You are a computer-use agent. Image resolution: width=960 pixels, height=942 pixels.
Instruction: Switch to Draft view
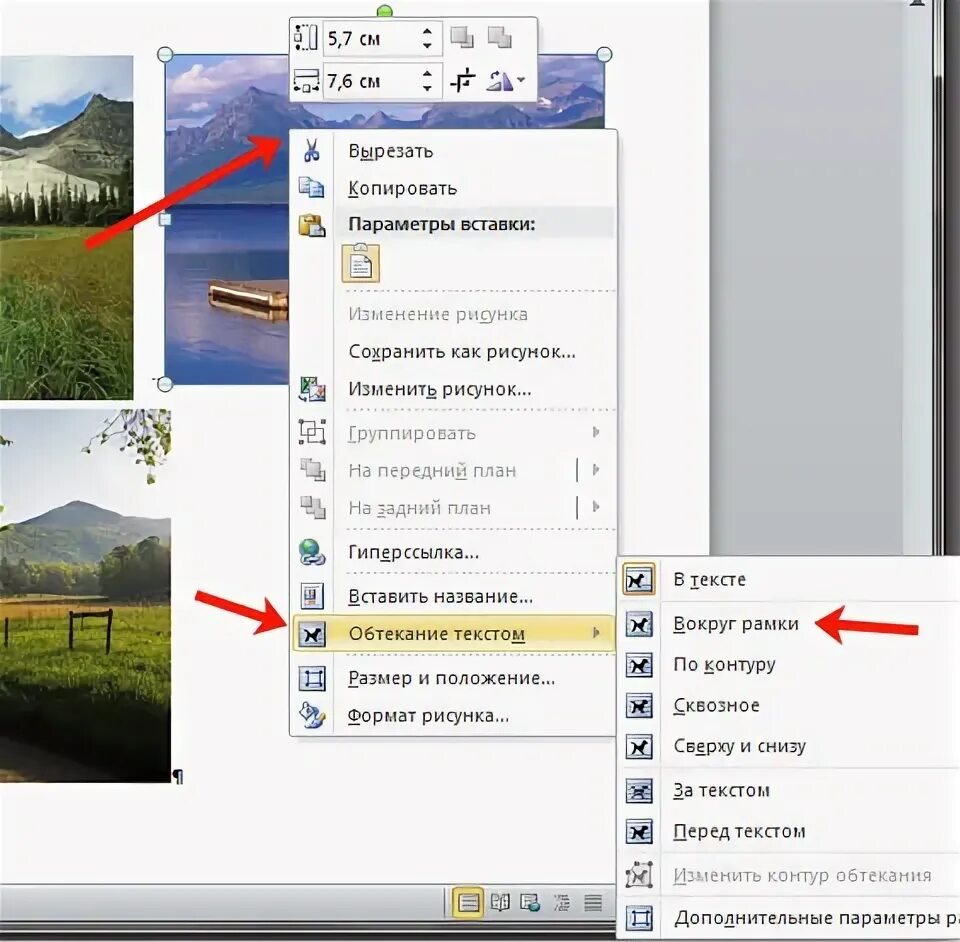click(593, 903)
